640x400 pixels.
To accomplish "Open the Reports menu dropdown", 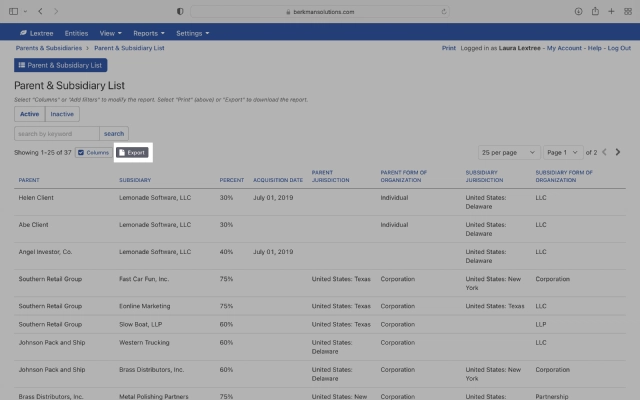I will [149, 33].
